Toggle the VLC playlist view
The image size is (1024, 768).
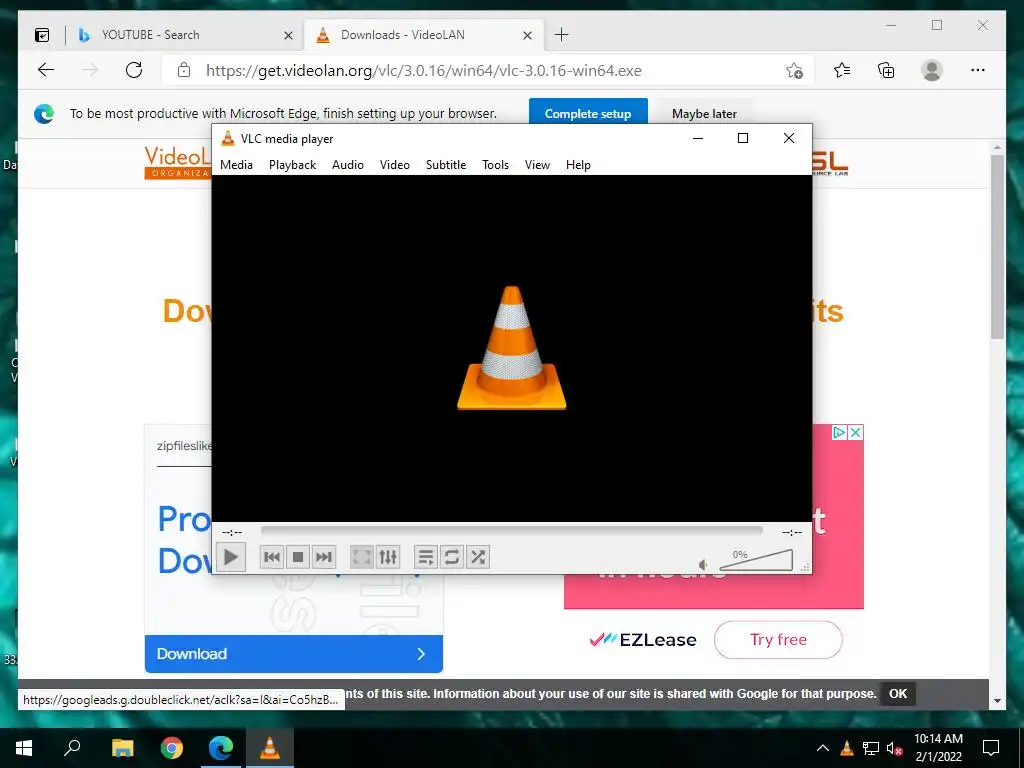(426, 557)
